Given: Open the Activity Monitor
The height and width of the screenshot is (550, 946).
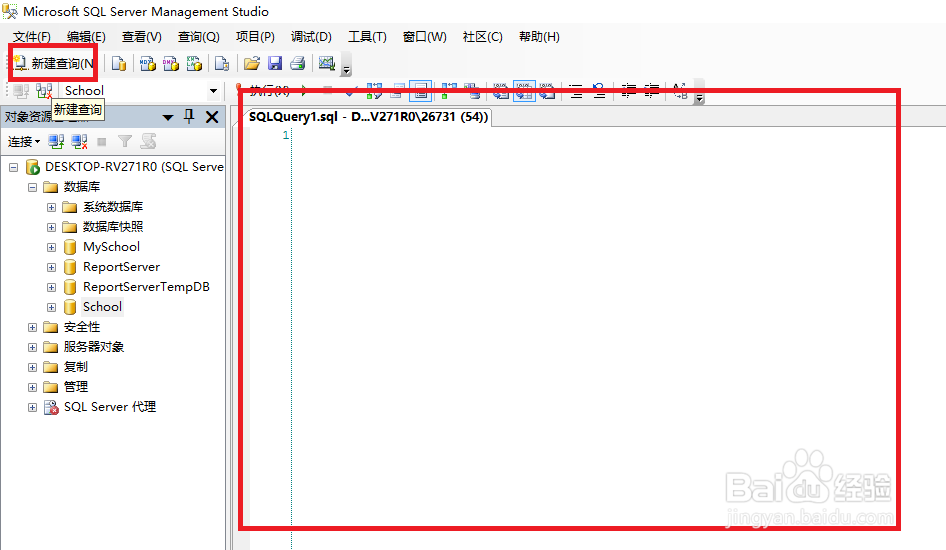Looking at the screenshot, I should 327,63.
